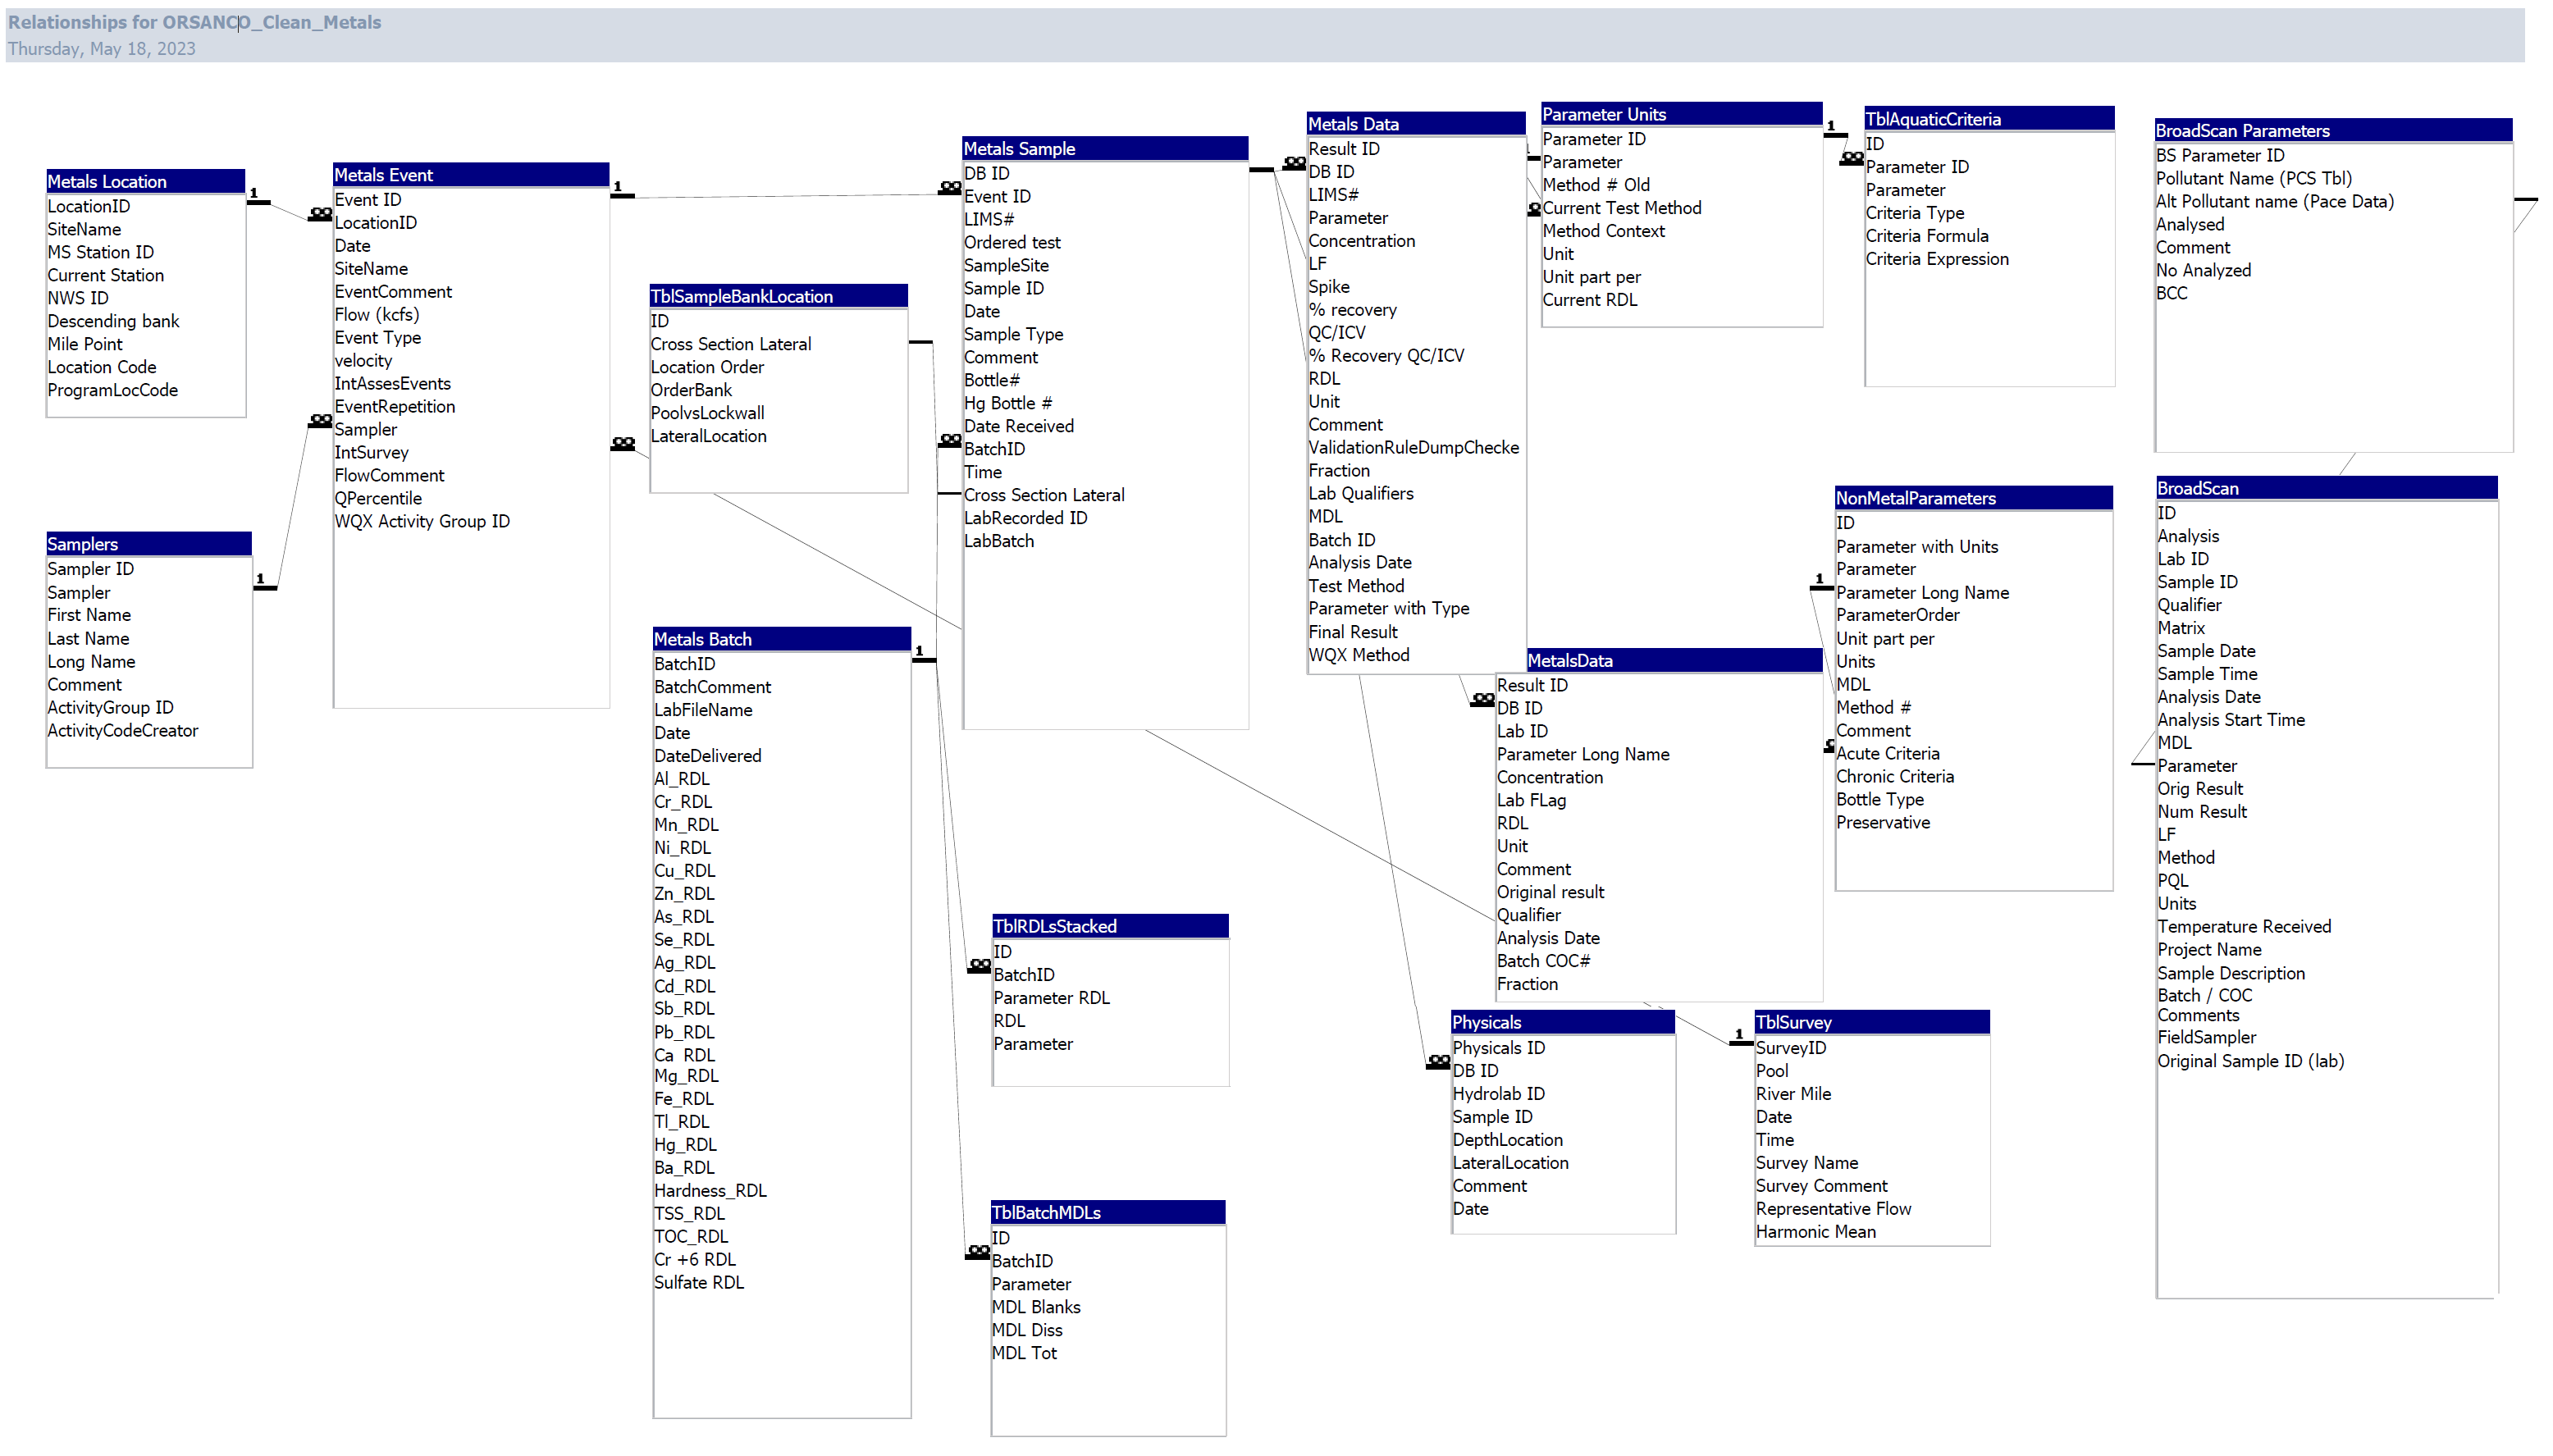Click the many-side marker by TblBatchMDLs BatchID
This screenshot has width=2553, height=1456.
[x=979, y=1252]
